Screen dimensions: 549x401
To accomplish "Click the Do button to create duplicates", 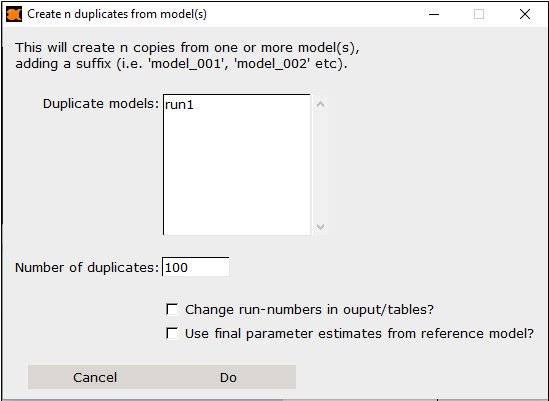I will tap(228, 377).
